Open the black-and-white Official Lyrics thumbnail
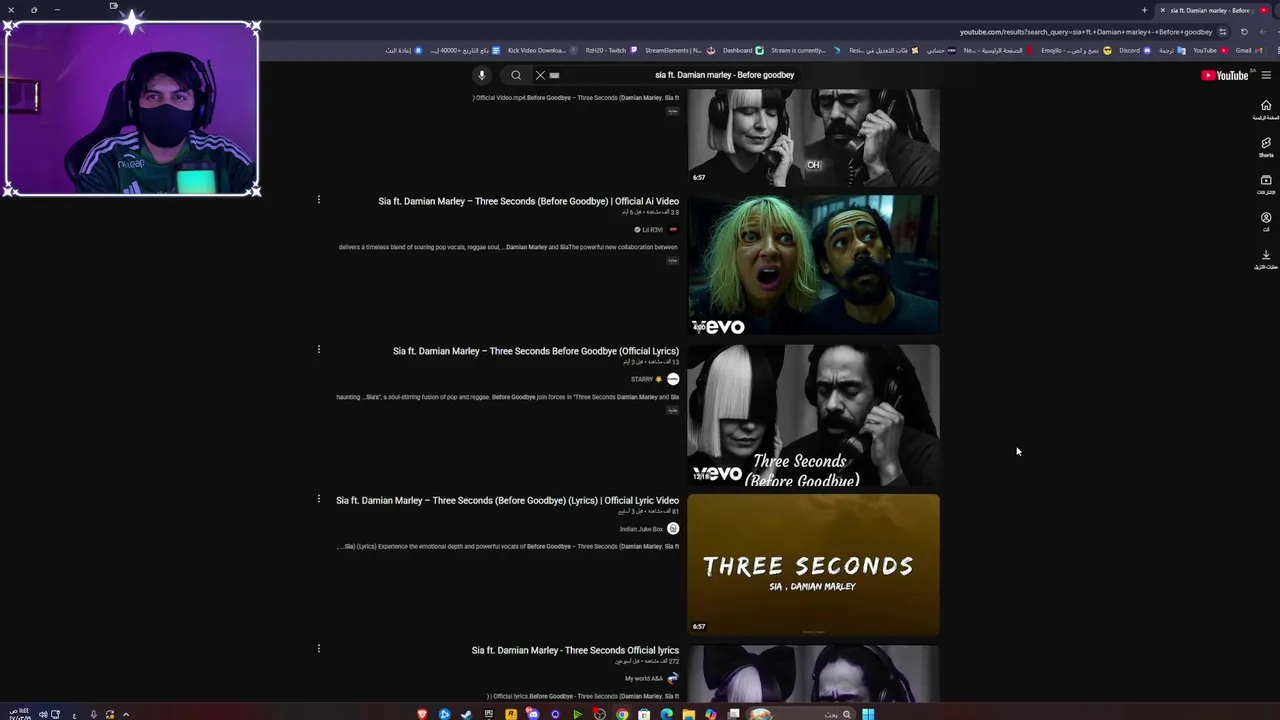 (x=813, y=415)
